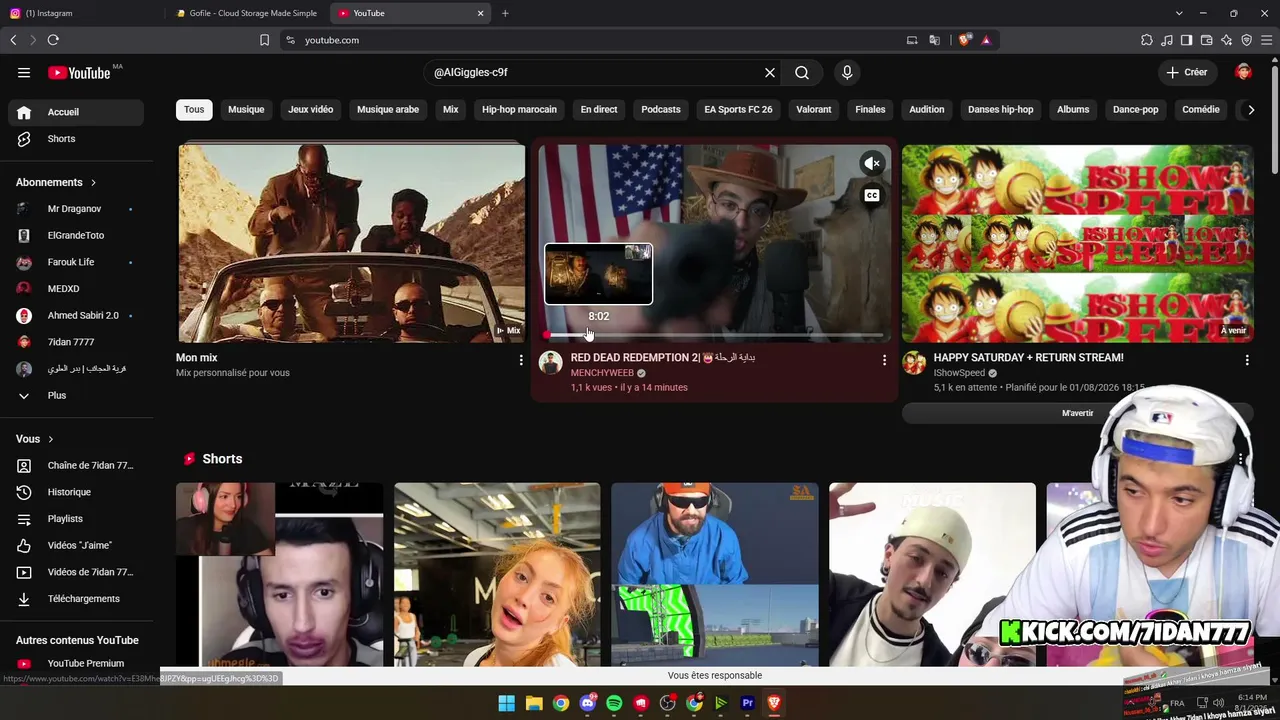Screen dimensions: 1280x720
Task: Select the Tous filter chip
Action: (194, 109)
